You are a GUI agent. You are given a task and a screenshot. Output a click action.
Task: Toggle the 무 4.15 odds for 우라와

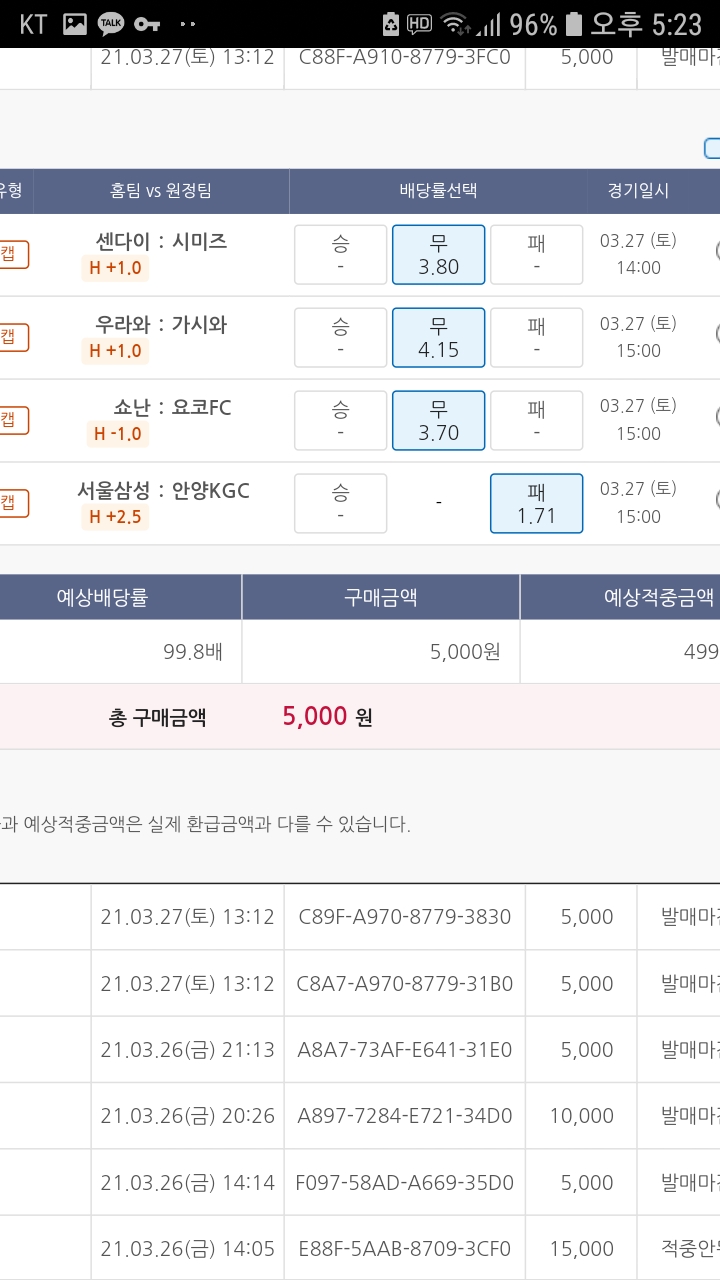[438, 337]
